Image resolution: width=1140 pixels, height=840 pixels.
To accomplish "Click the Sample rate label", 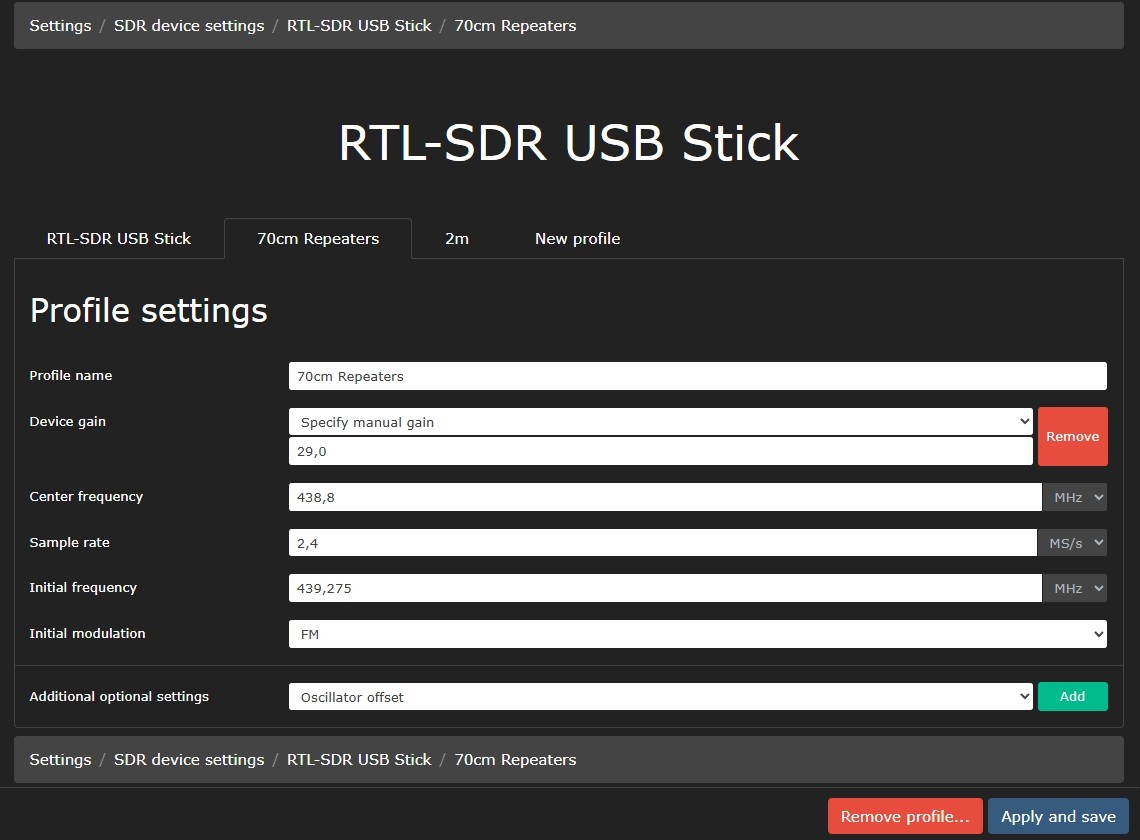I will tap(69, 543).
